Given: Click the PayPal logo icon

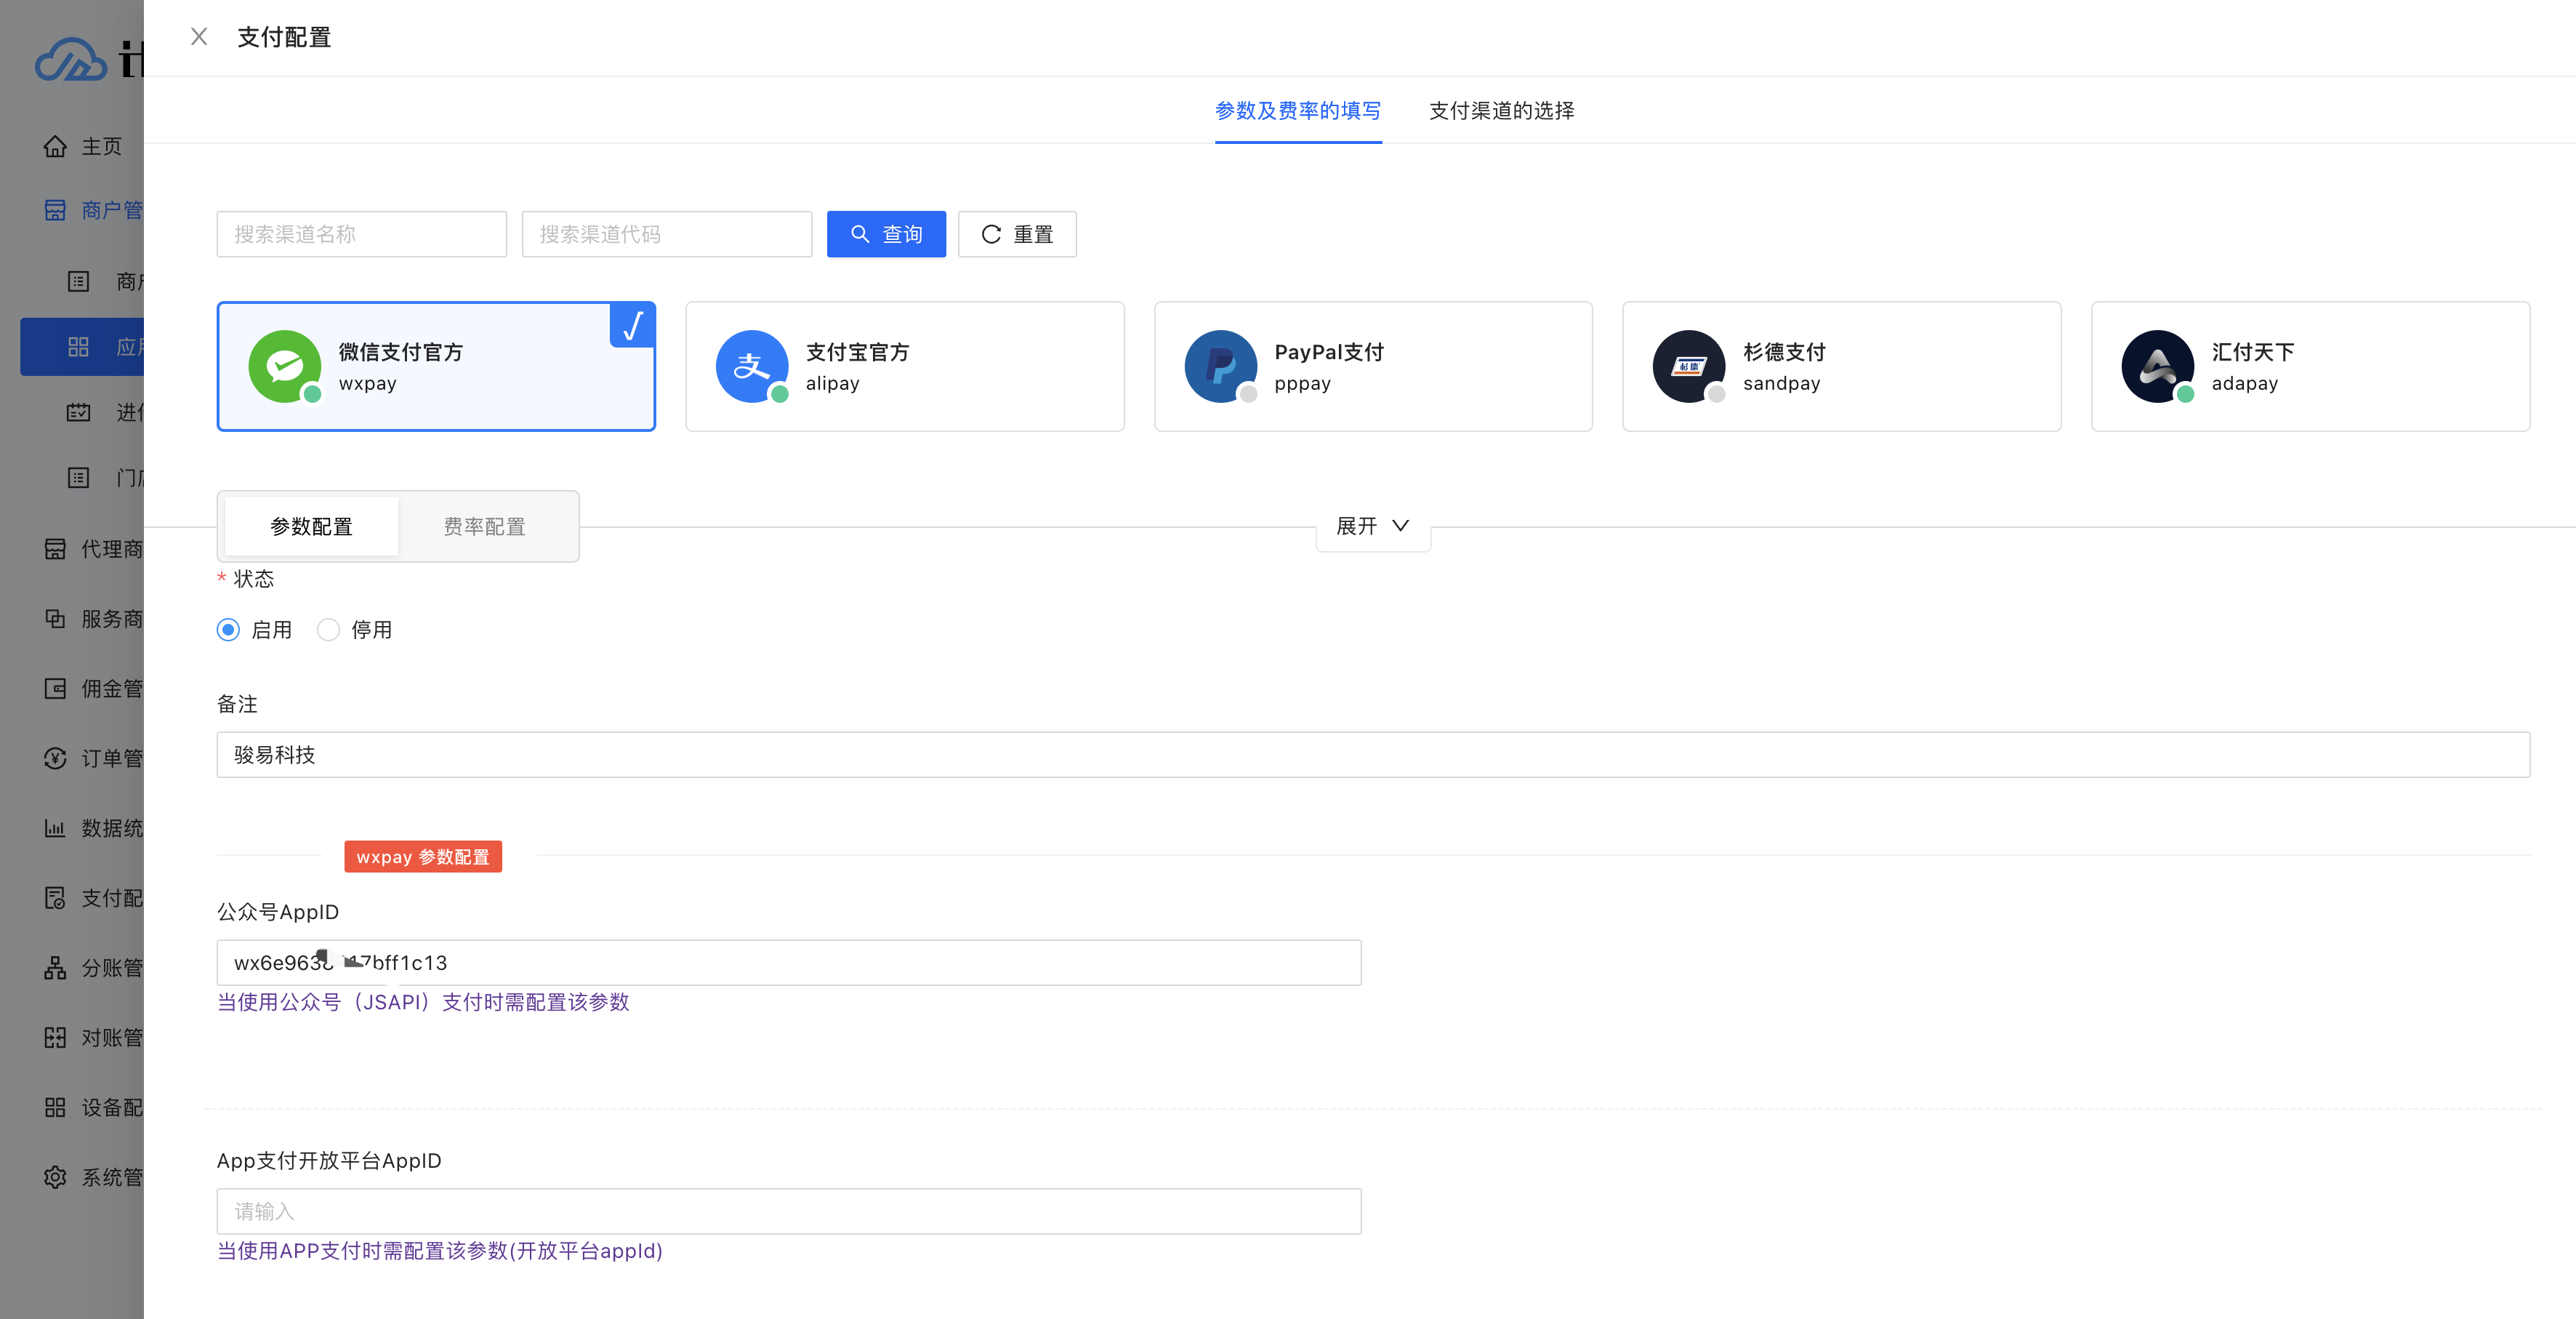Looking at the screenshot, I should coord(1220,366).
